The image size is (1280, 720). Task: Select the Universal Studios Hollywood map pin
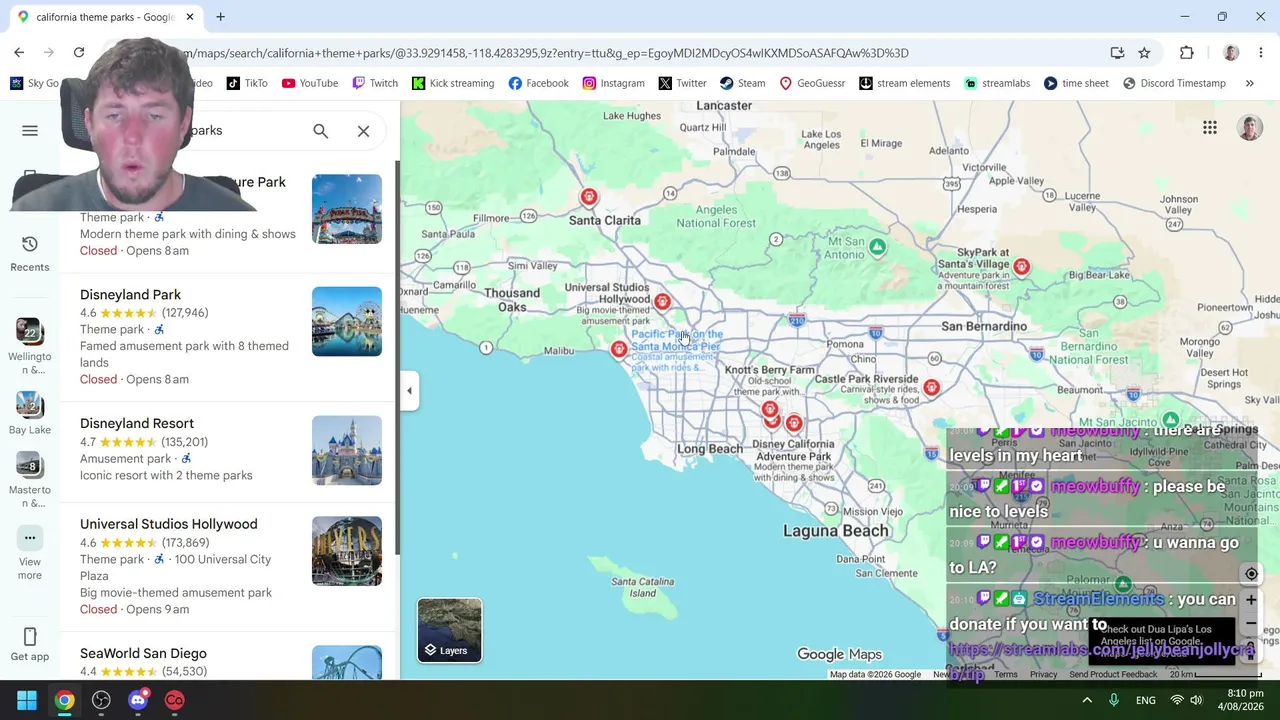coord(662,301)
